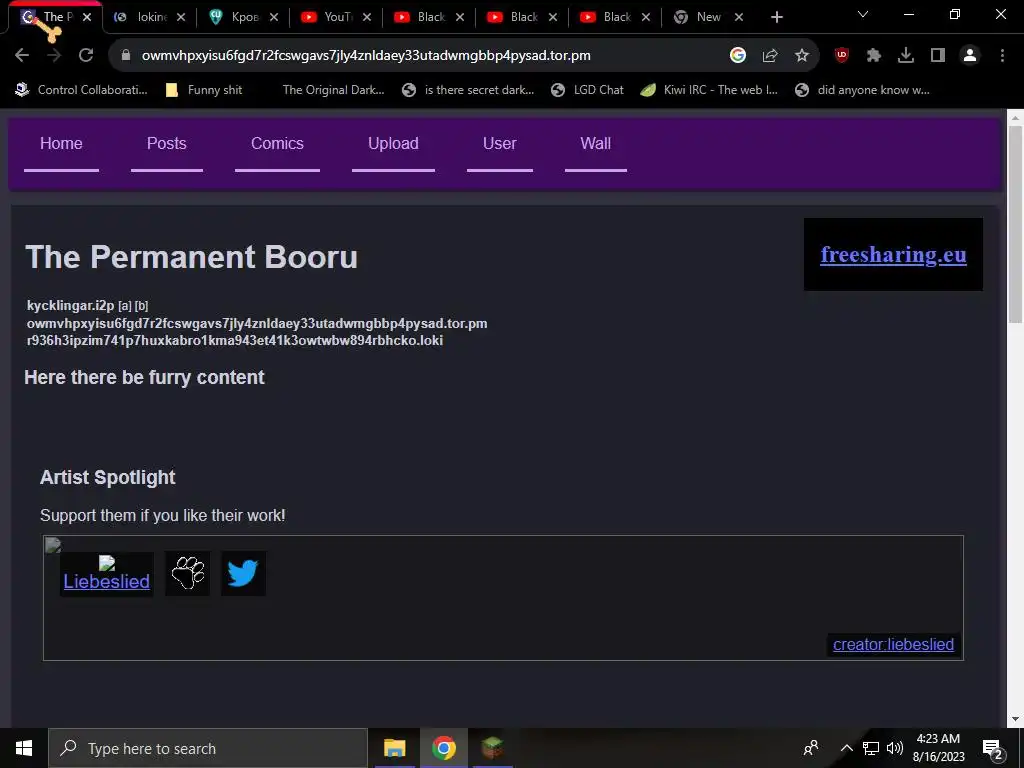Switch to the YouTube tab
The image size is (1024, 768).
tap(335, 17)
